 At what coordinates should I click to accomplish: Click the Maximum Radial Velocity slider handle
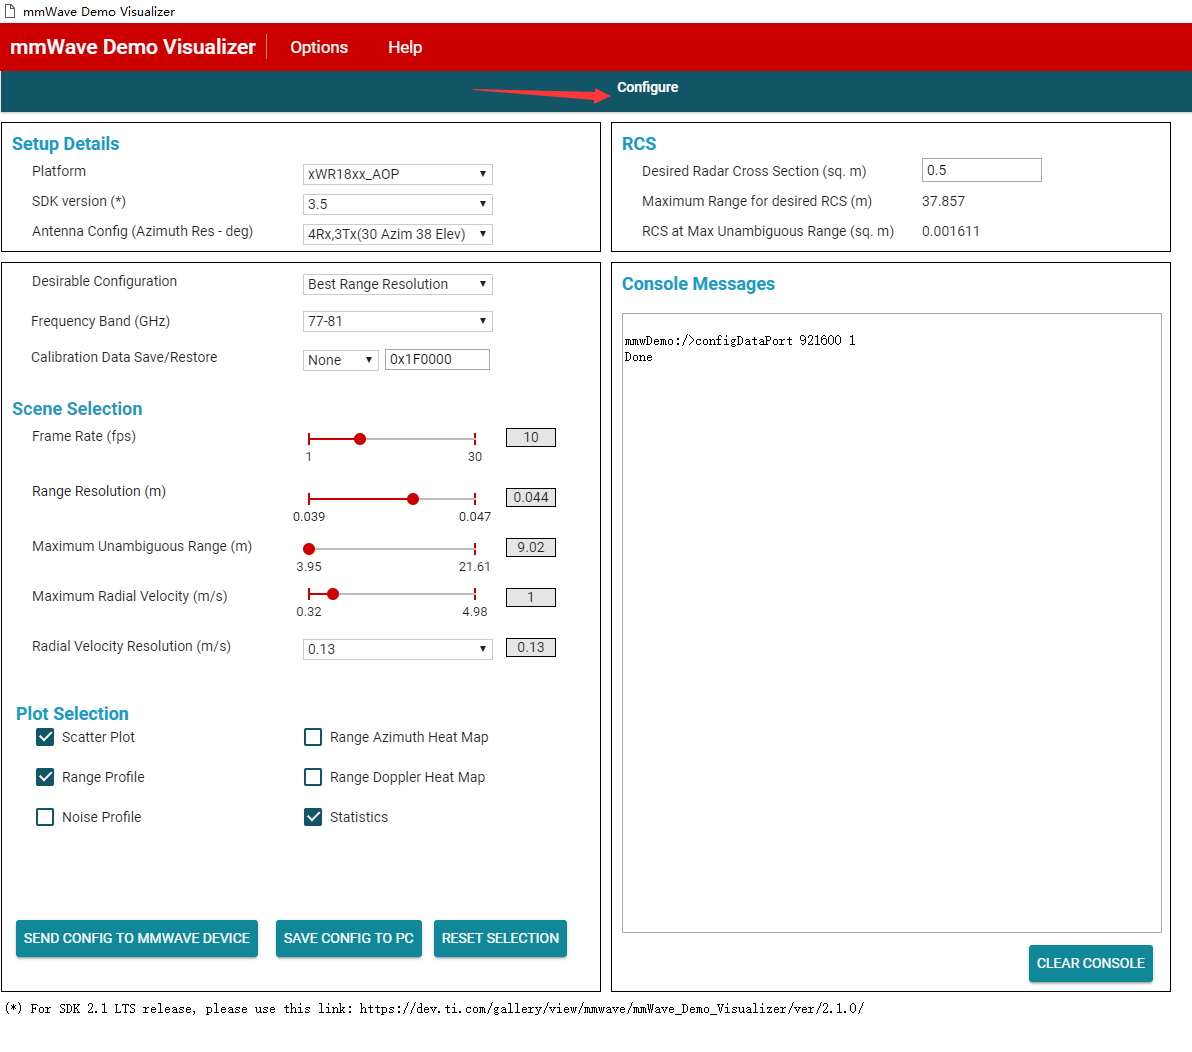click(333, 594)
